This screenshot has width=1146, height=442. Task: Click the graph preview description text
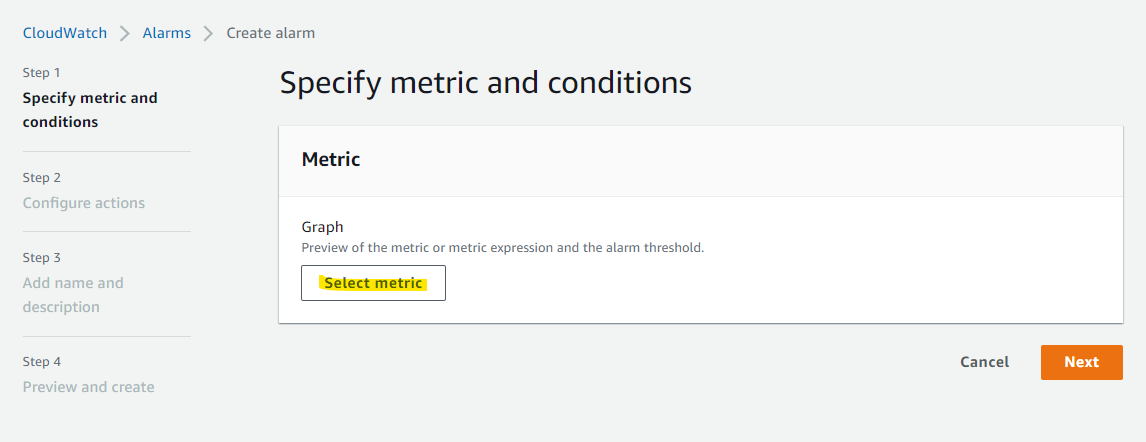(503, 247)
